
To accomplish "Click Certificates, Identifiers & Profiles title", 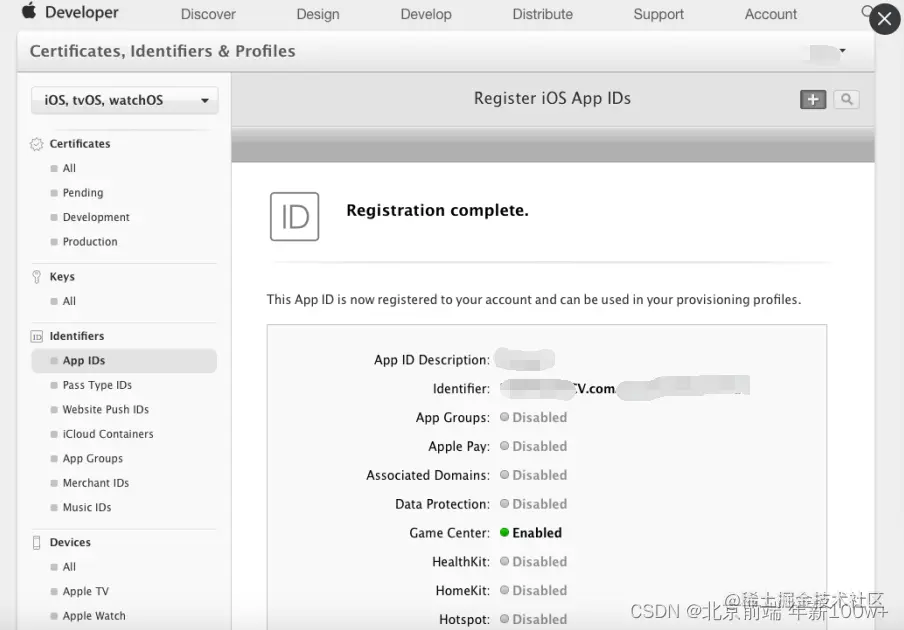I will click(163, 51).
